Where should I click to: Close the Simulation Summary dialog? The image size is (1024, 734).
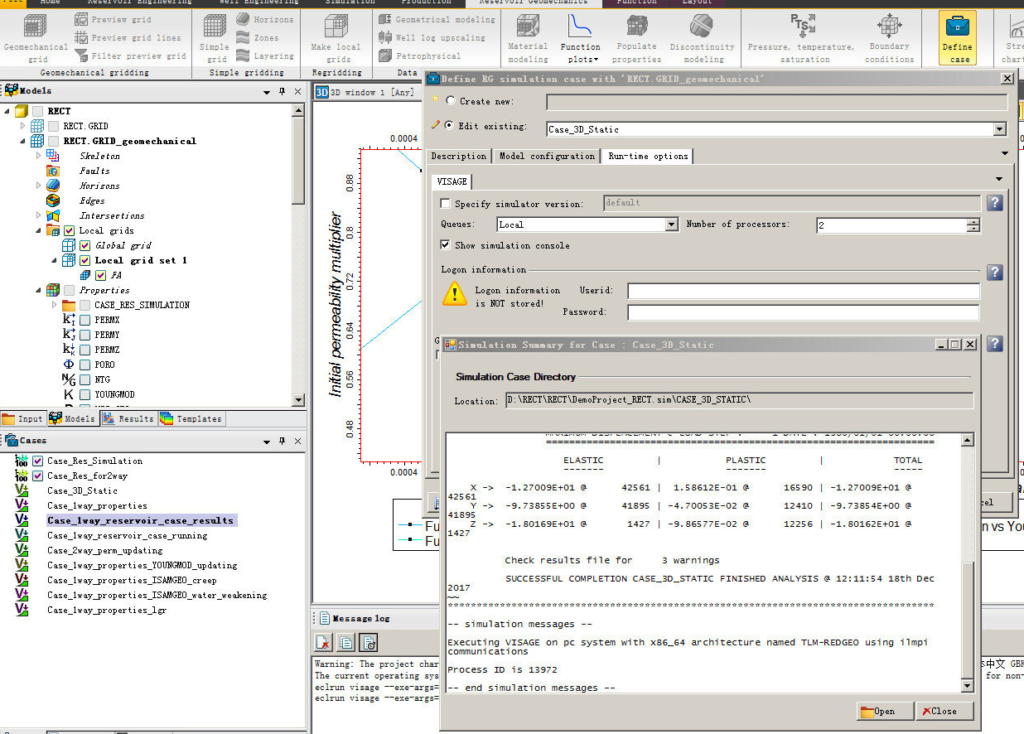(941, 710)
